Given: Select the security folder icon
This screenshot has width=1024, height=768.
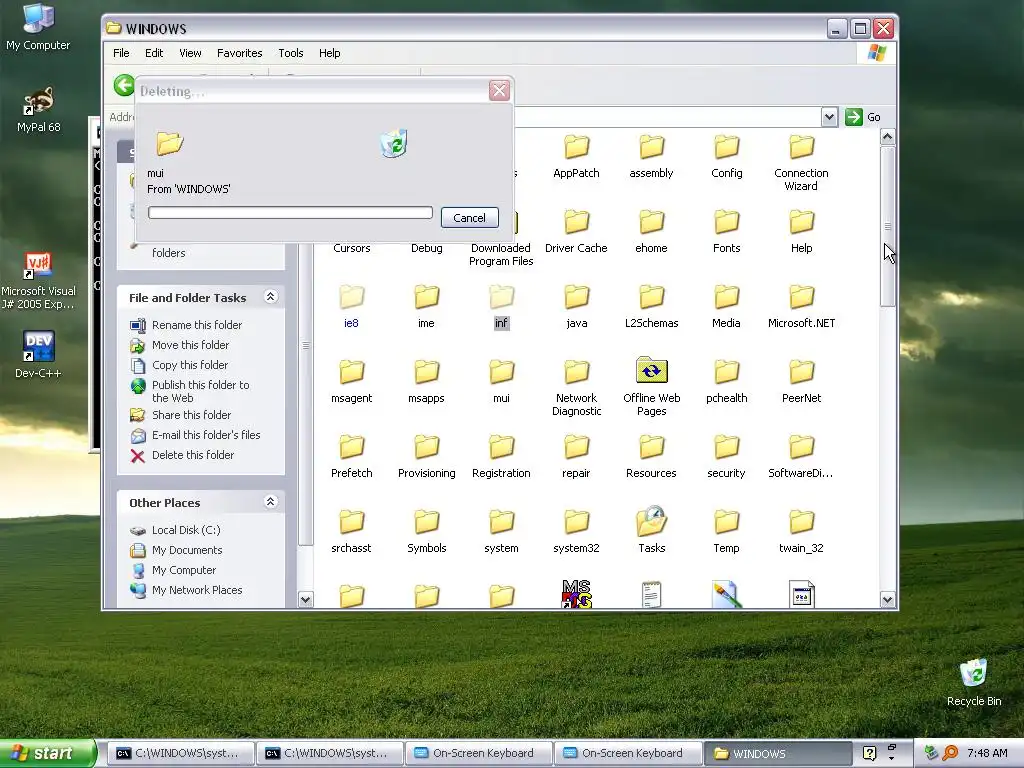Looking at the screenshot, I should 726,447.
